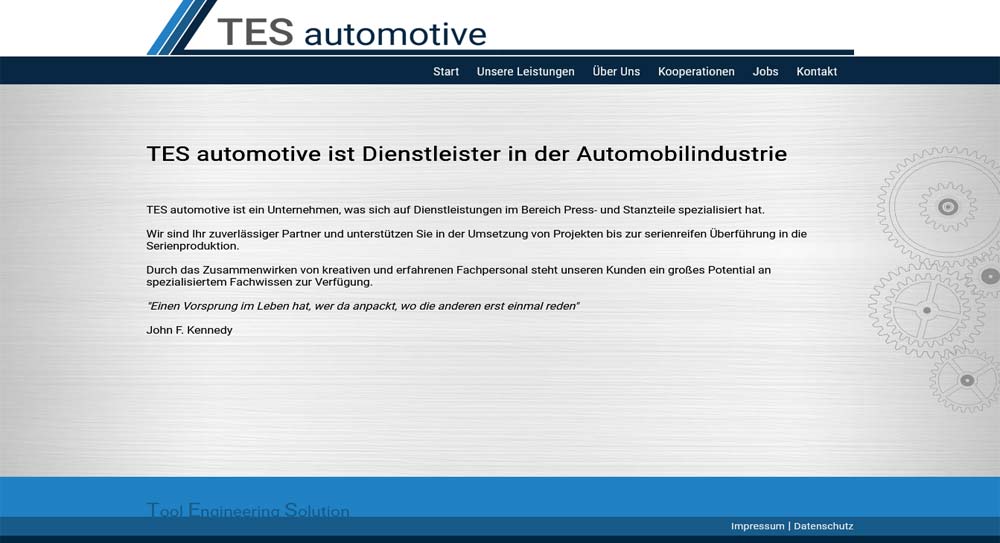The image size is (1000, 543).
Task: Click the Tool Engineering Solution footer text
Action: tap(248, 510)
